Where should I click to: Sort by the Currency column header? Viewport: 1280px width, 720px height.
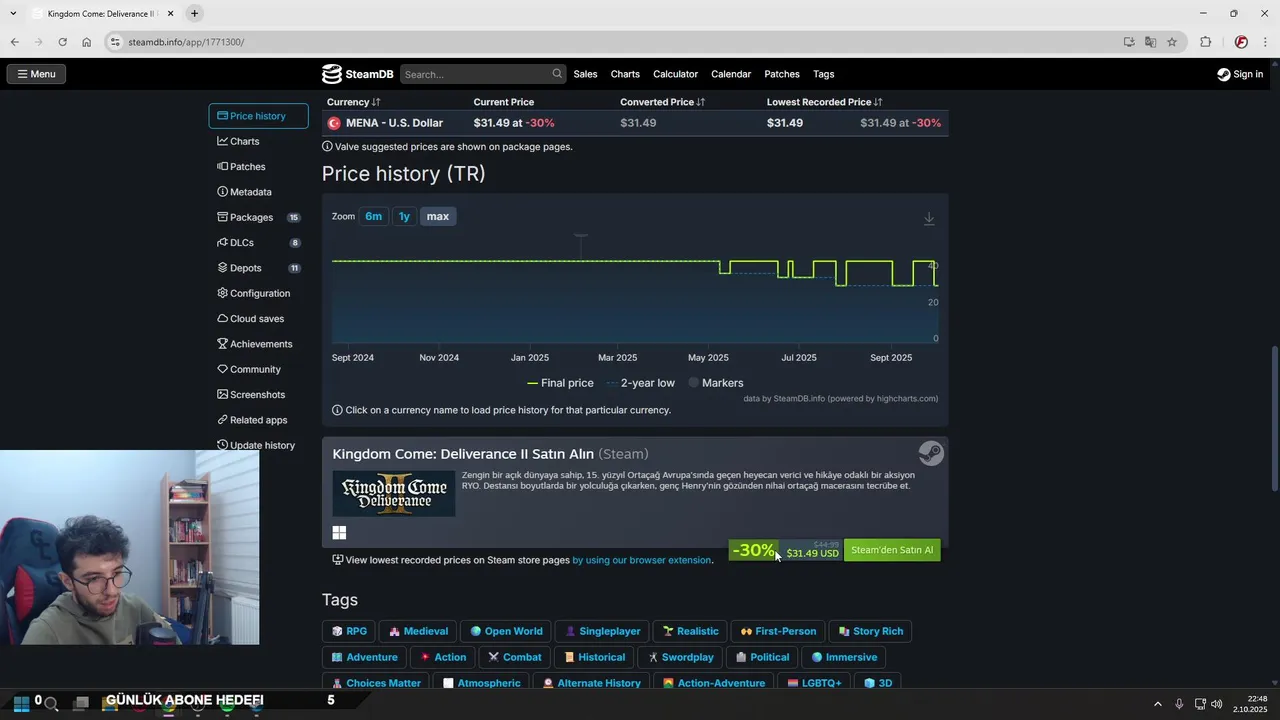coord(353,102)
